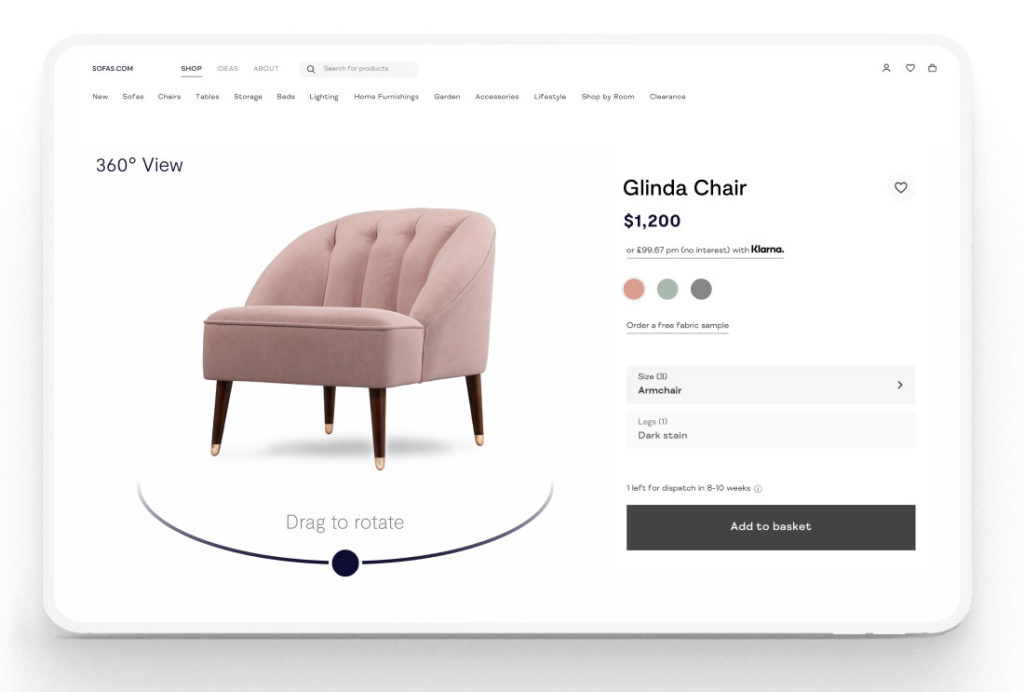
Task: Switch to the IDEAS tab
Action: 227,69
